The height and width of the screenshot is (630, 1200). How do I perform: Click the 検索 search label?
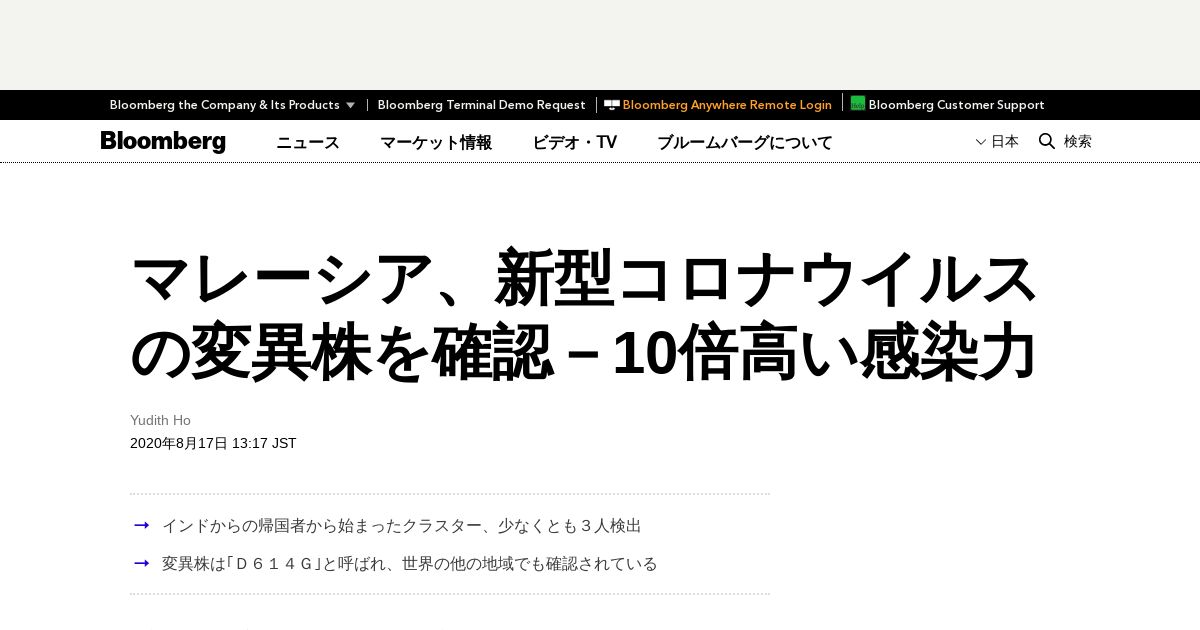click(x=1078, y=141)
